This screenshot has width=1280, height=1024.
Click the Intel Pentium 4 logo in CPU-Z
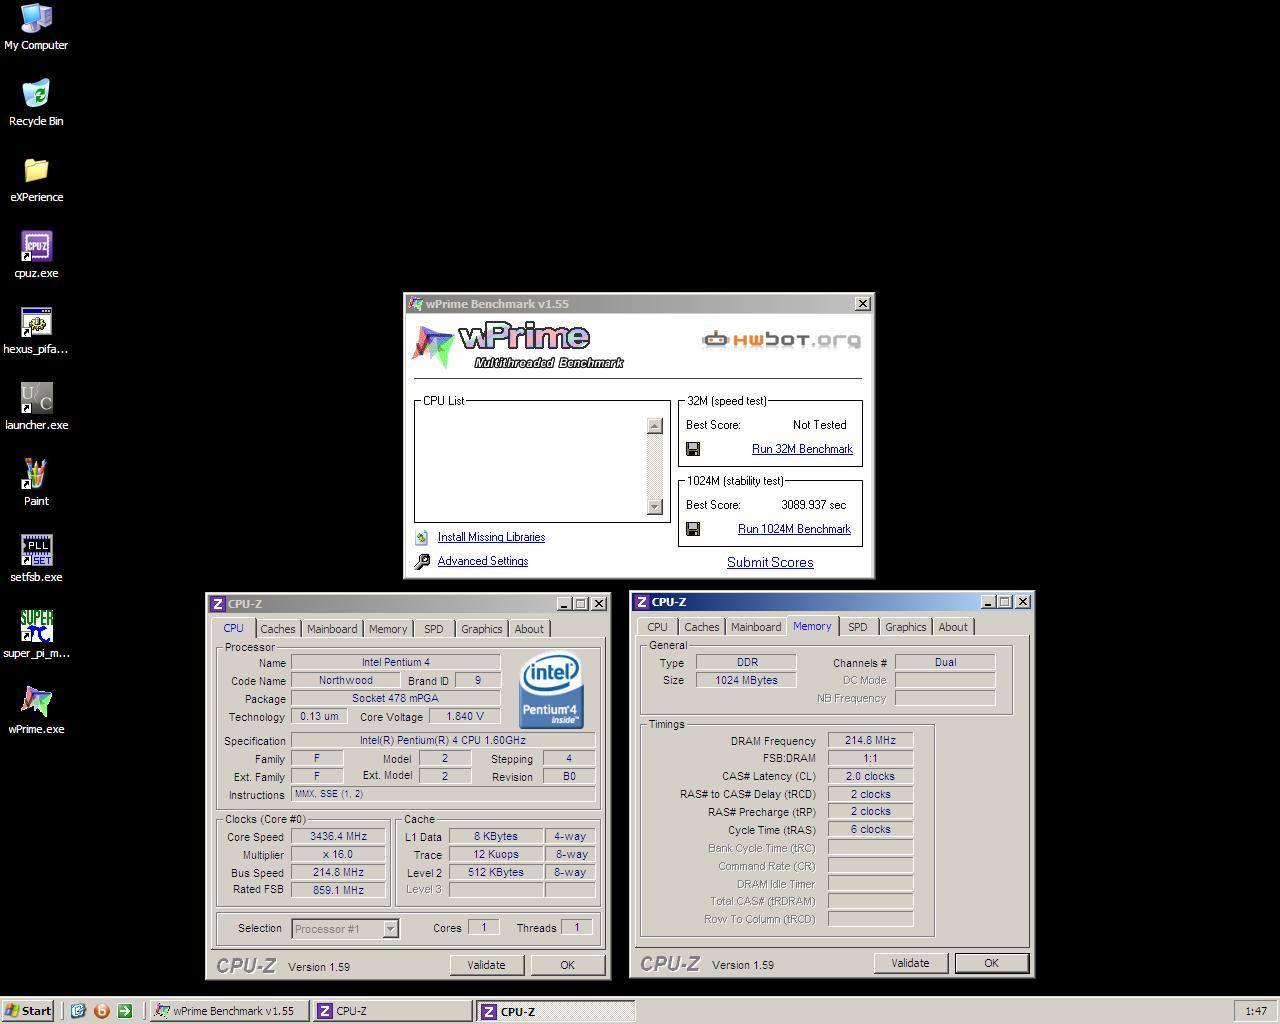551,691
